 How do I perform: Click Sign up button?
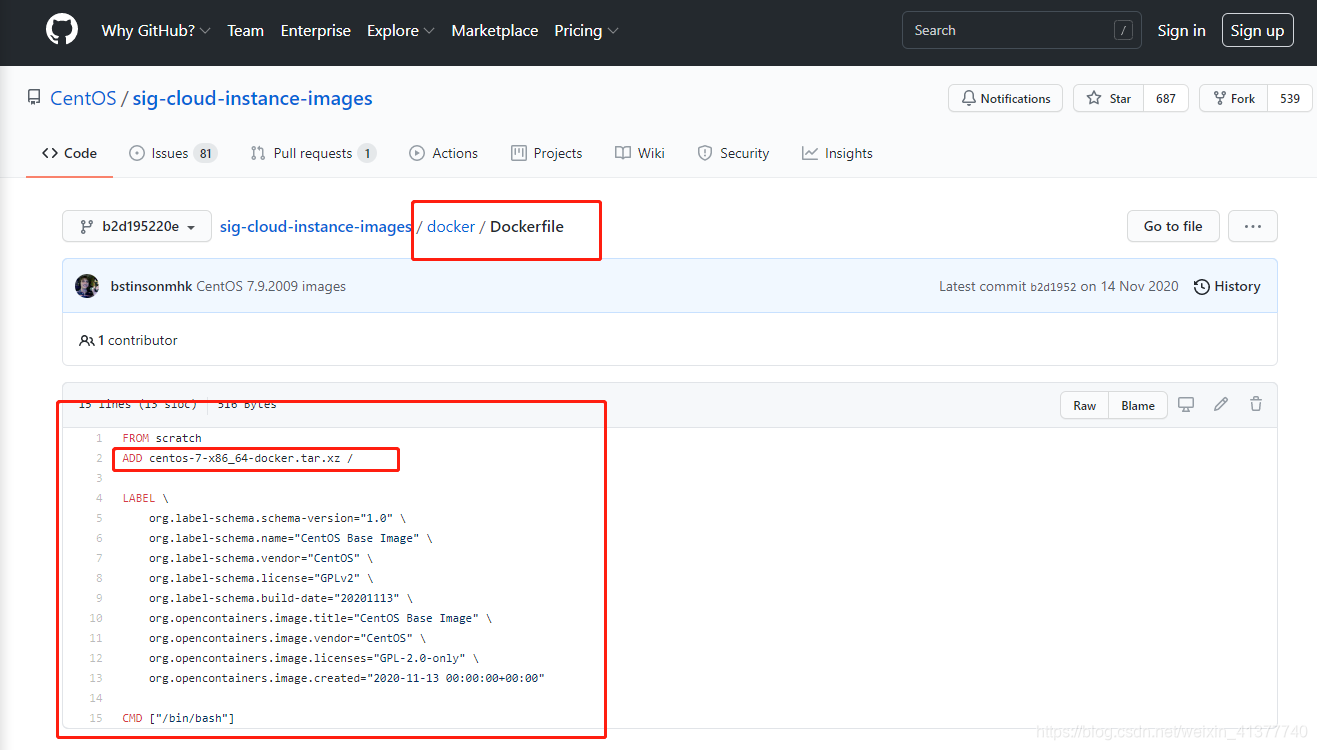pos(1258,31)
